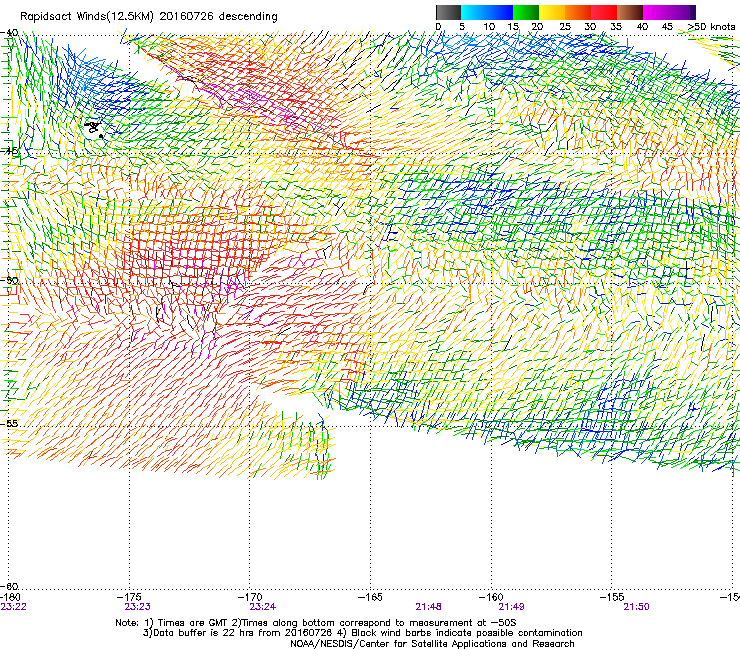This screenshot has width=740, height=650.
Task: Click the '35' legend scale label
Action: 616,27
